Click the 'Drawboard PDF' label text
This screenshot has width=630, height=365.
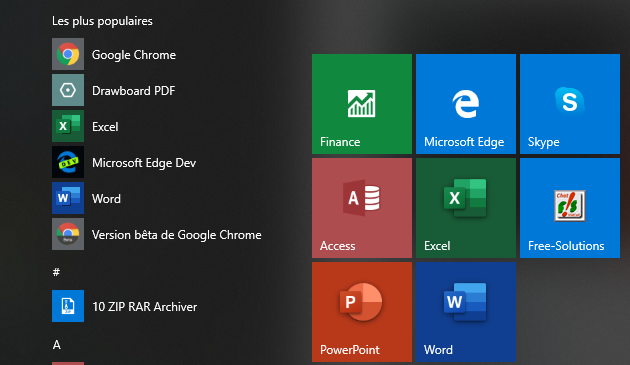[133, 91]
